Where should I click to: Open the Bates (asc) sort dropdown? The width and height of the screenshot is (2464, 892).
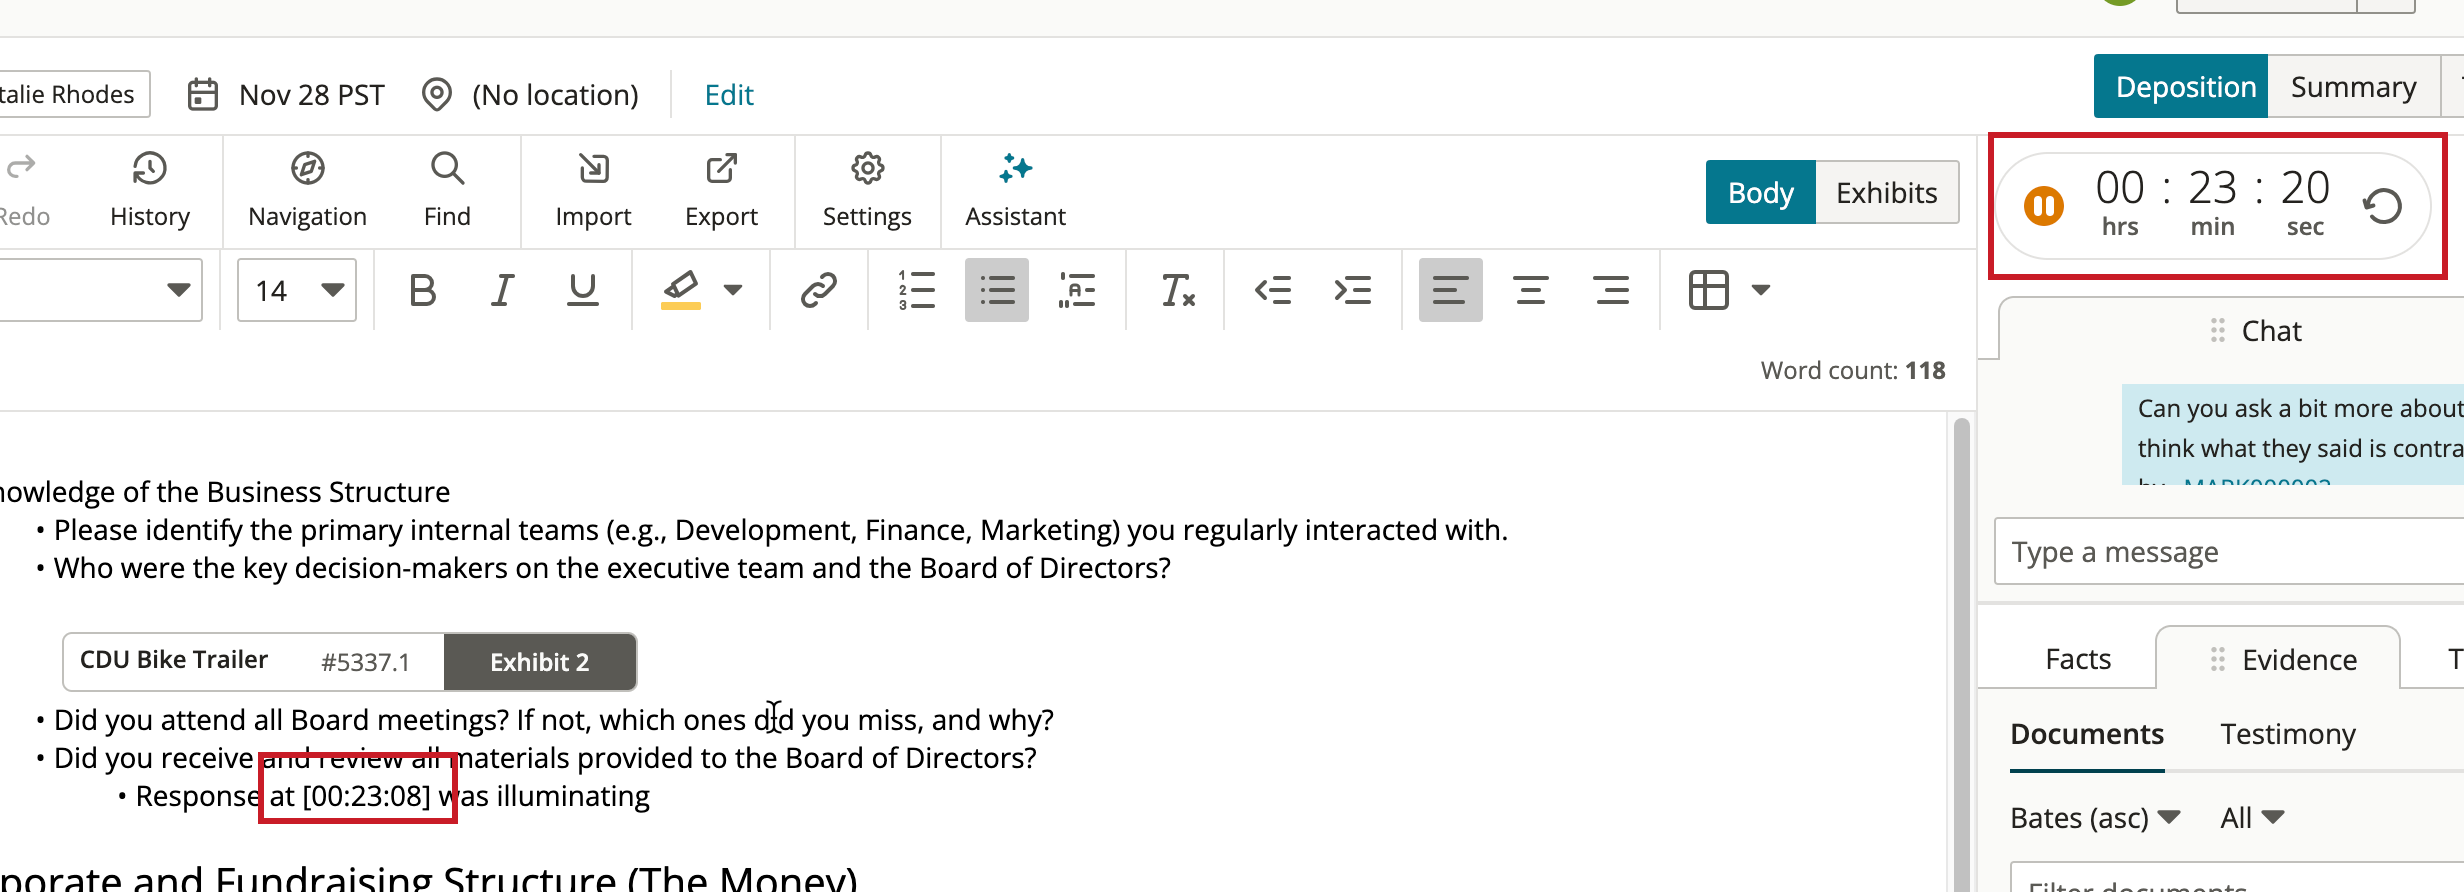tap(2095, 818)
